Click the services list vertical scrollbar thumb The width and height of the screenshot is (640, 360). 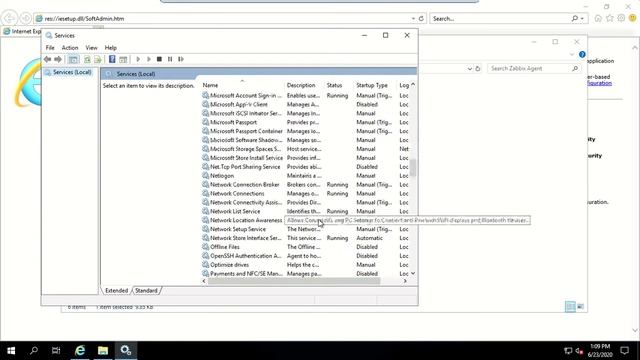(x=413, y=168)
